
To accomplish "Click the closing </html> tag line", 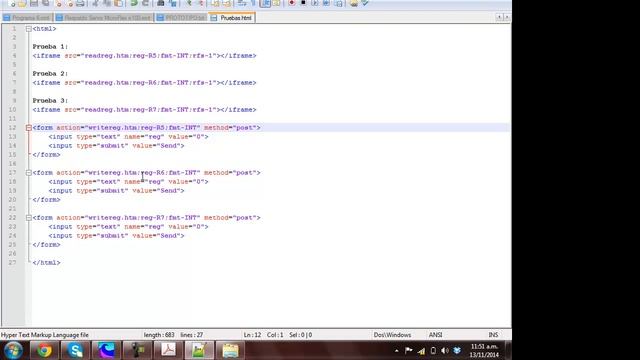I will pos(47,262).
